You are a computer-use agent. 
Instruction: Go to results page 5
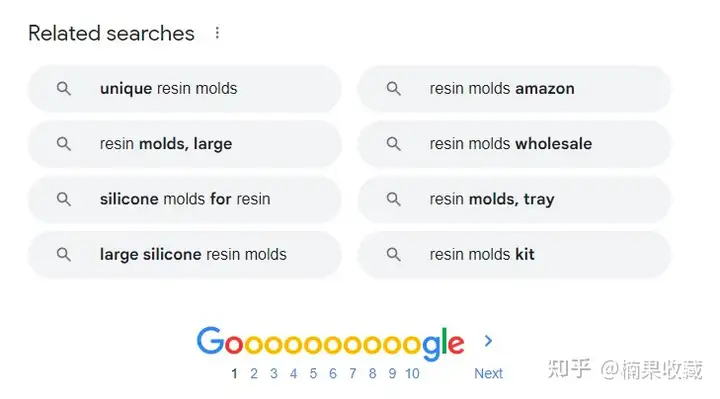[x=313, y=374]
